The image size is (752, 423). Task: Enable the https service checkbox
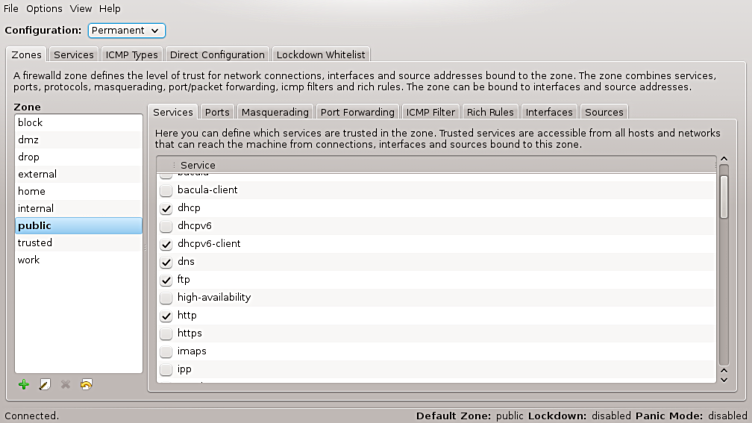(166, 334)
